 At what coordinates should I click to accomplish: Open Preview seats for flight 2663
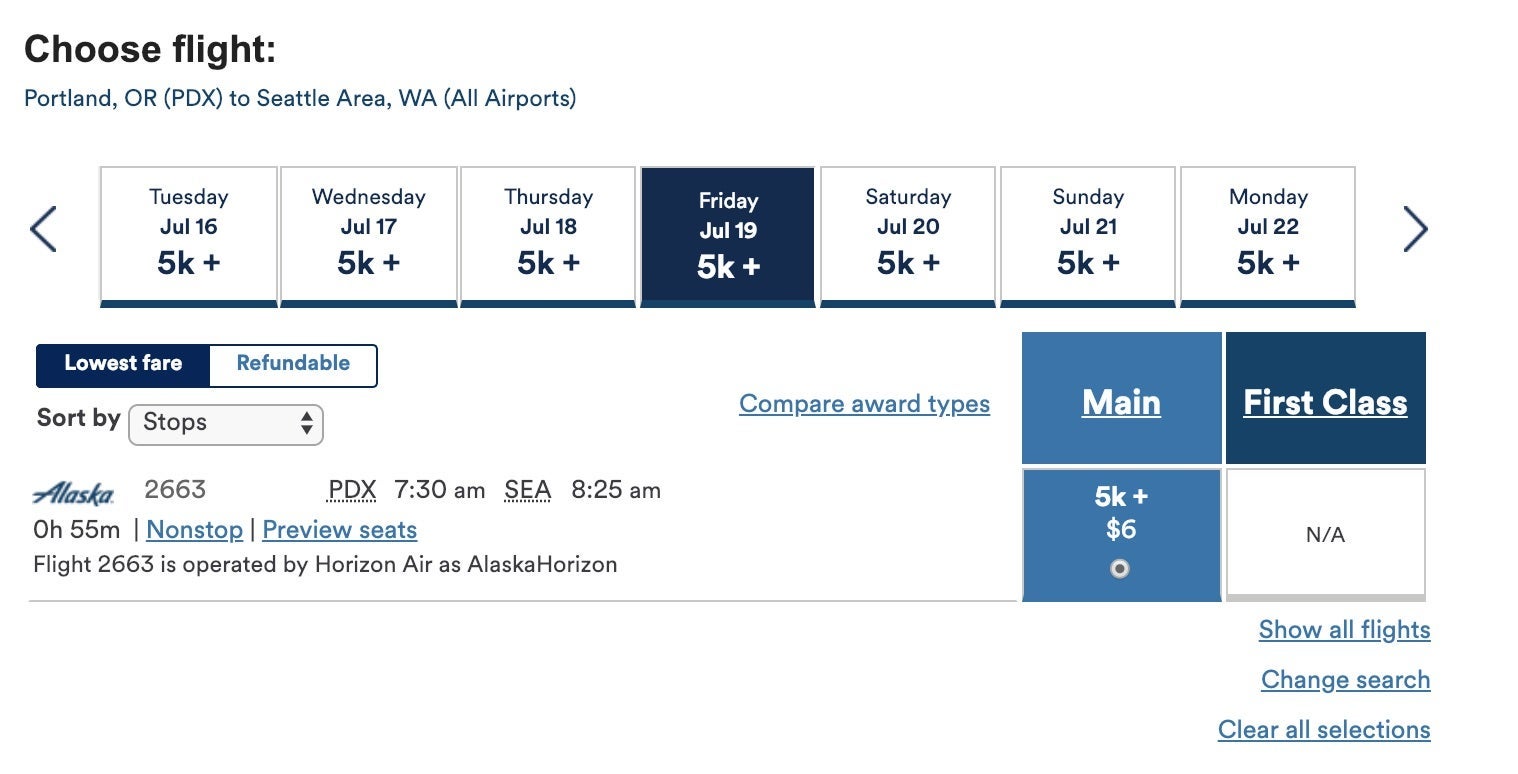[x=339, y=529]
